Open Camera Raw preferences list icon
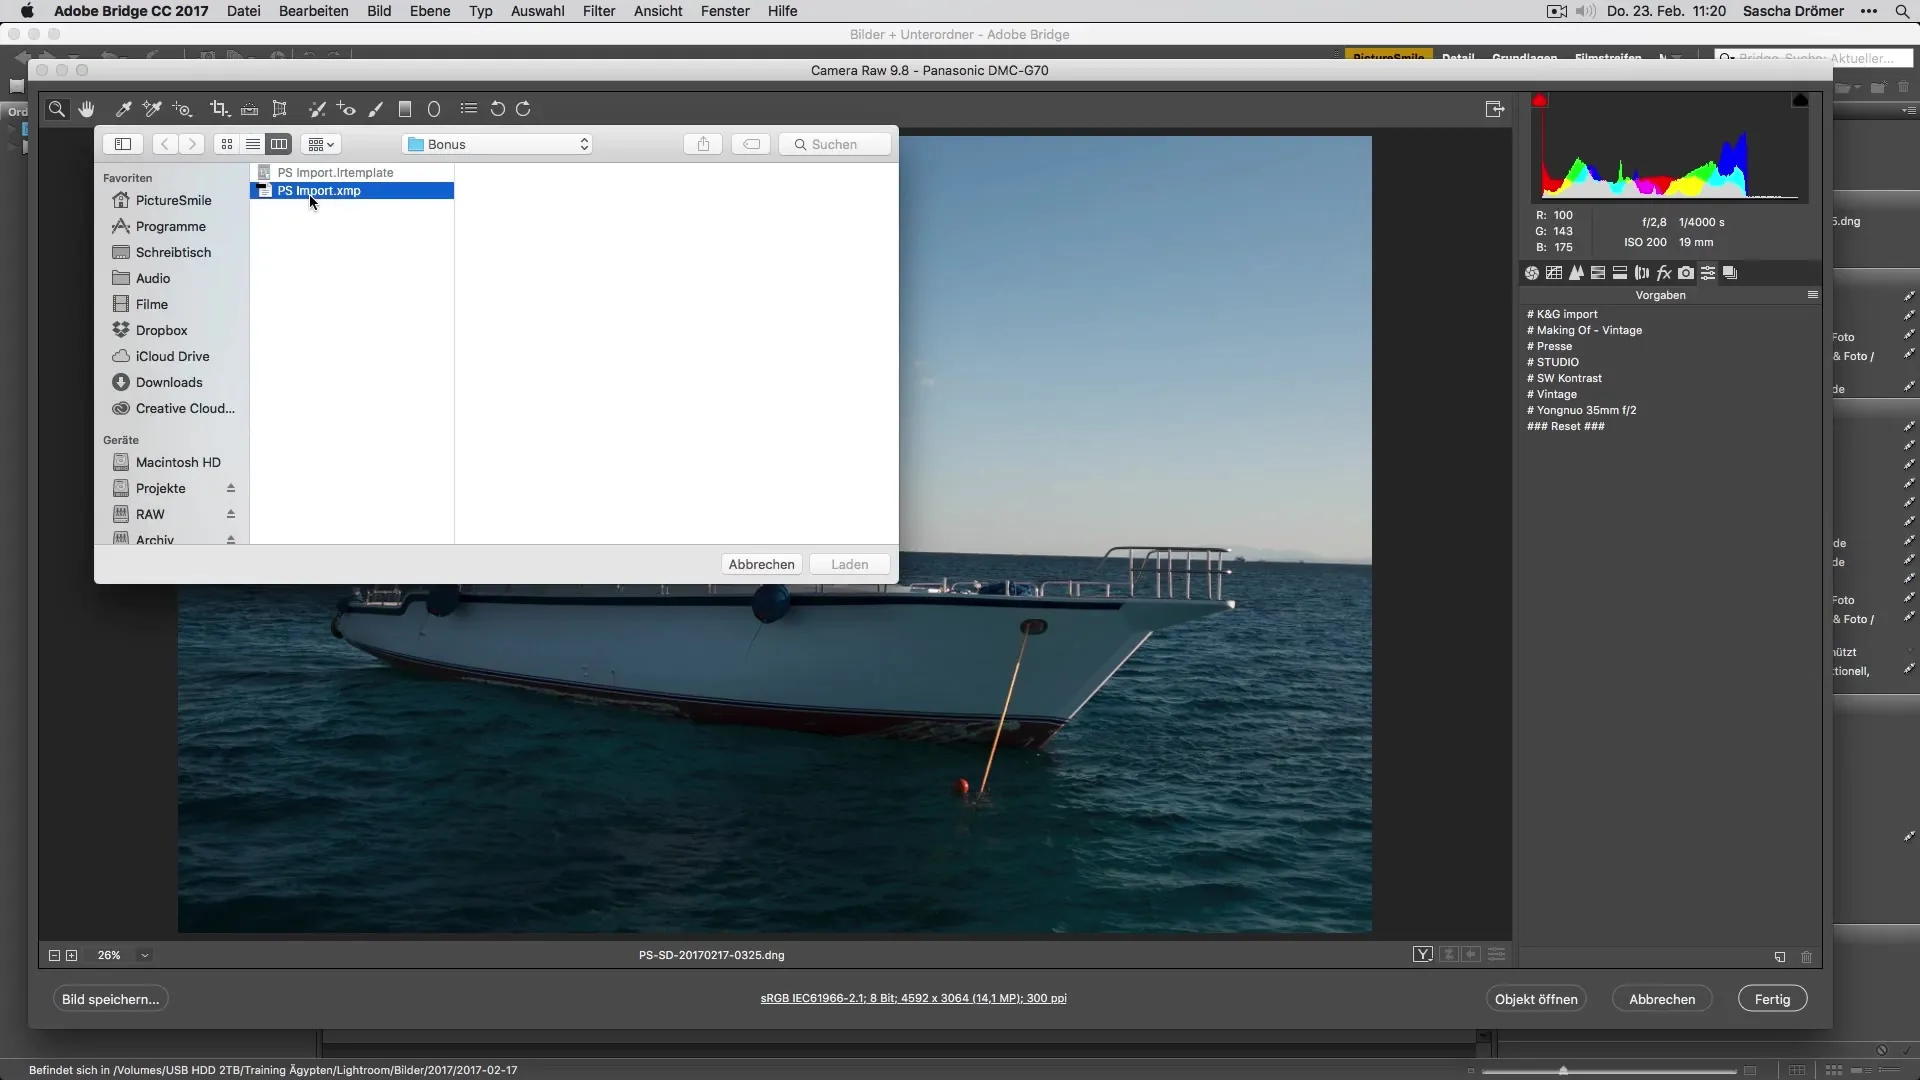 [468, 109]
